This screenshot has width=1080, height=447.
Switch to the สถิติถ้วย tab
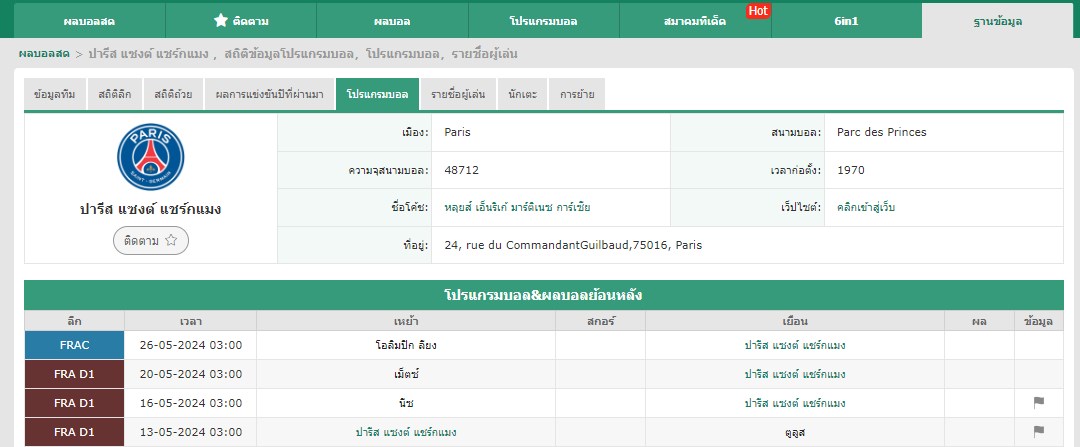pyautogui.click(x=174, y=94)
